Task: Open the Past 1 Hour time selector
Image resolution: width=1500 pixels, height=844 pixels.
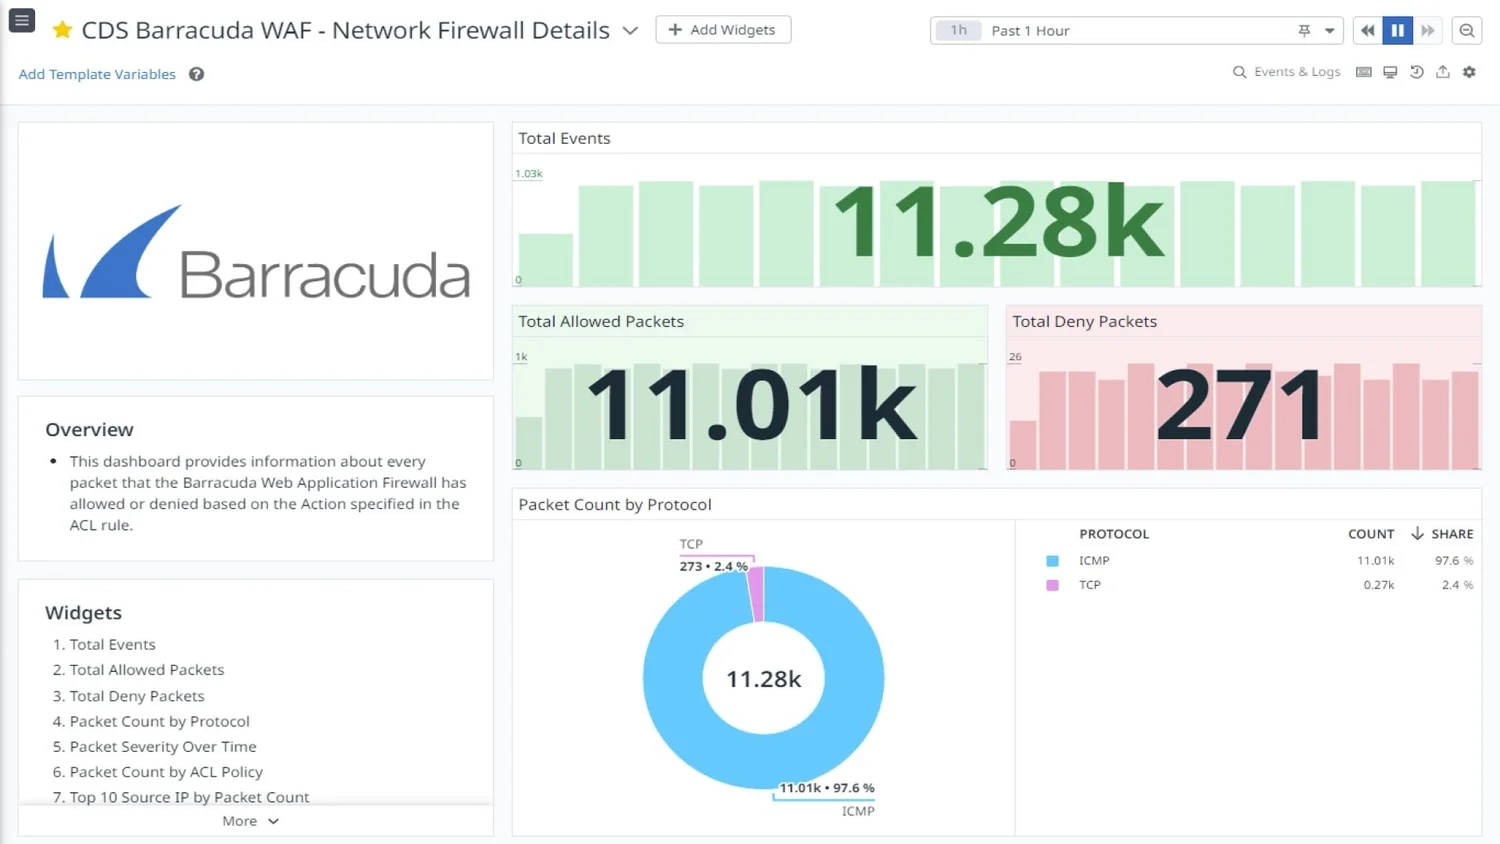Action: click(x=1030, y=30)
